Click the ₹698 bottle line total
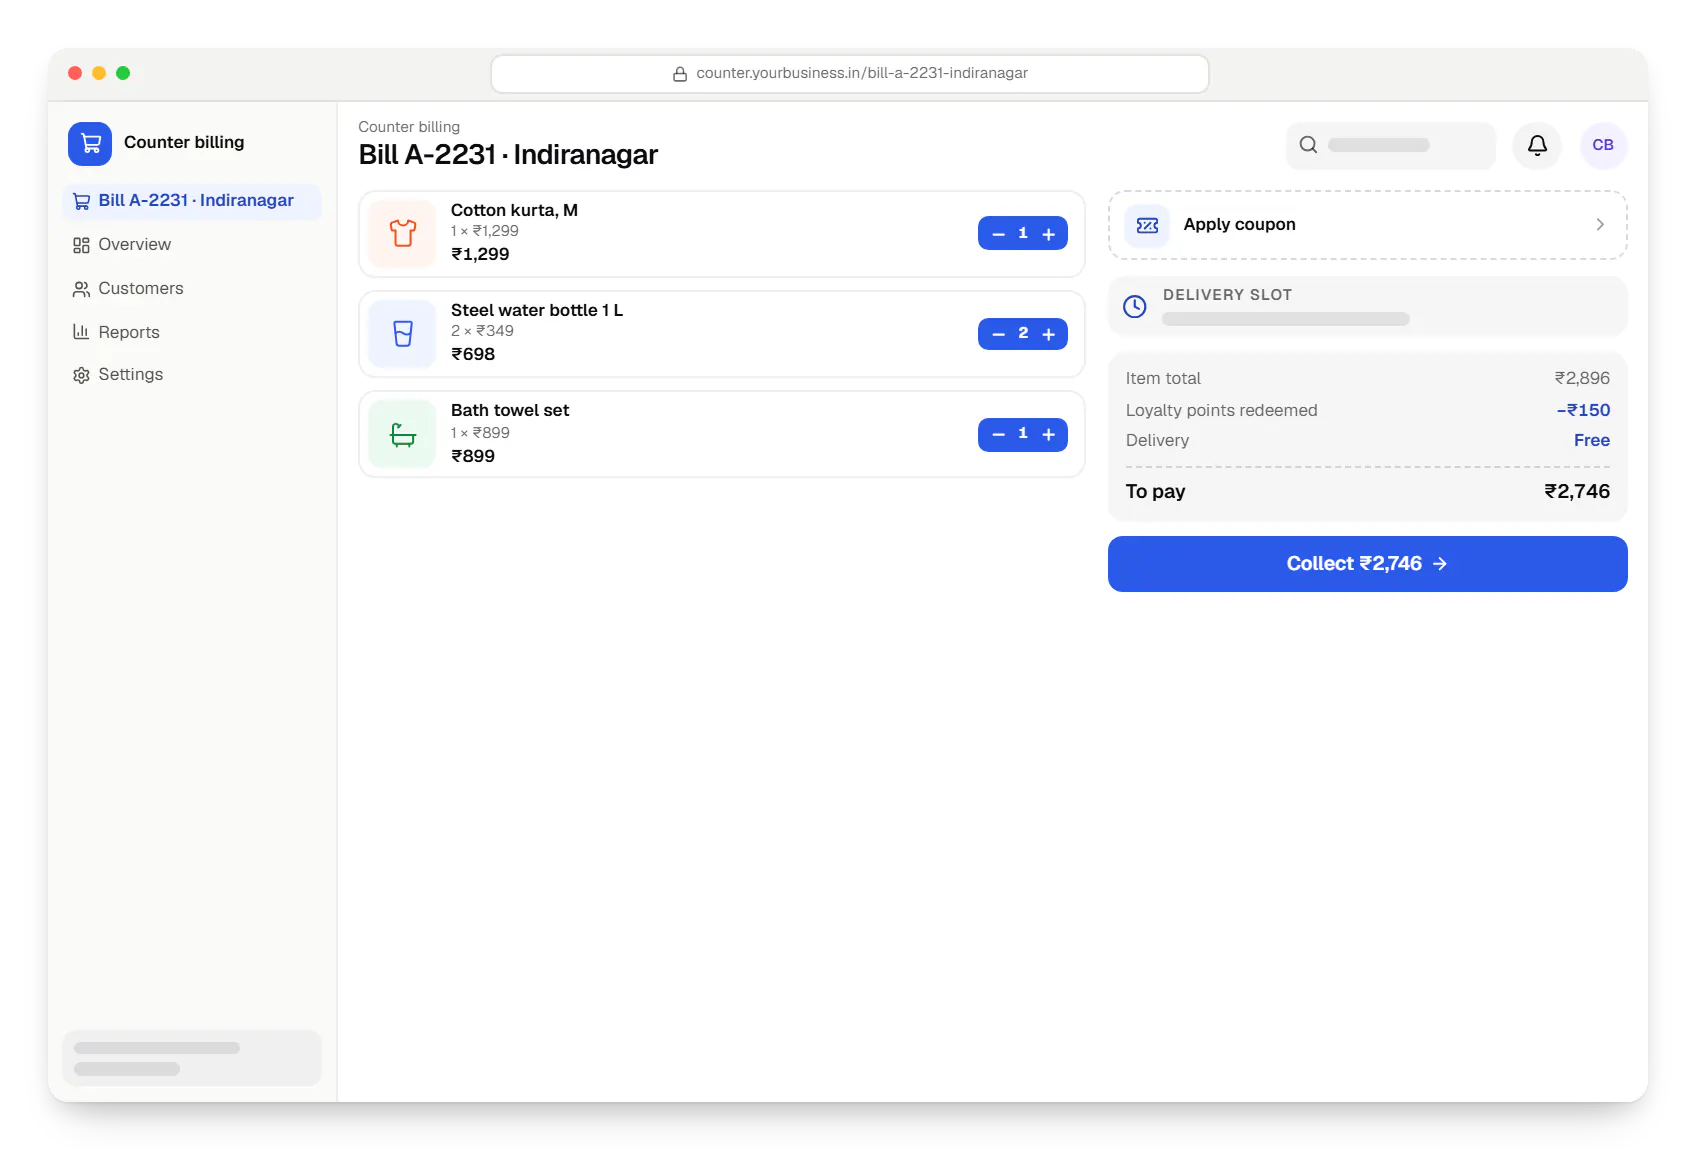Screen dimensions: 1696x1150 (473, 354)
